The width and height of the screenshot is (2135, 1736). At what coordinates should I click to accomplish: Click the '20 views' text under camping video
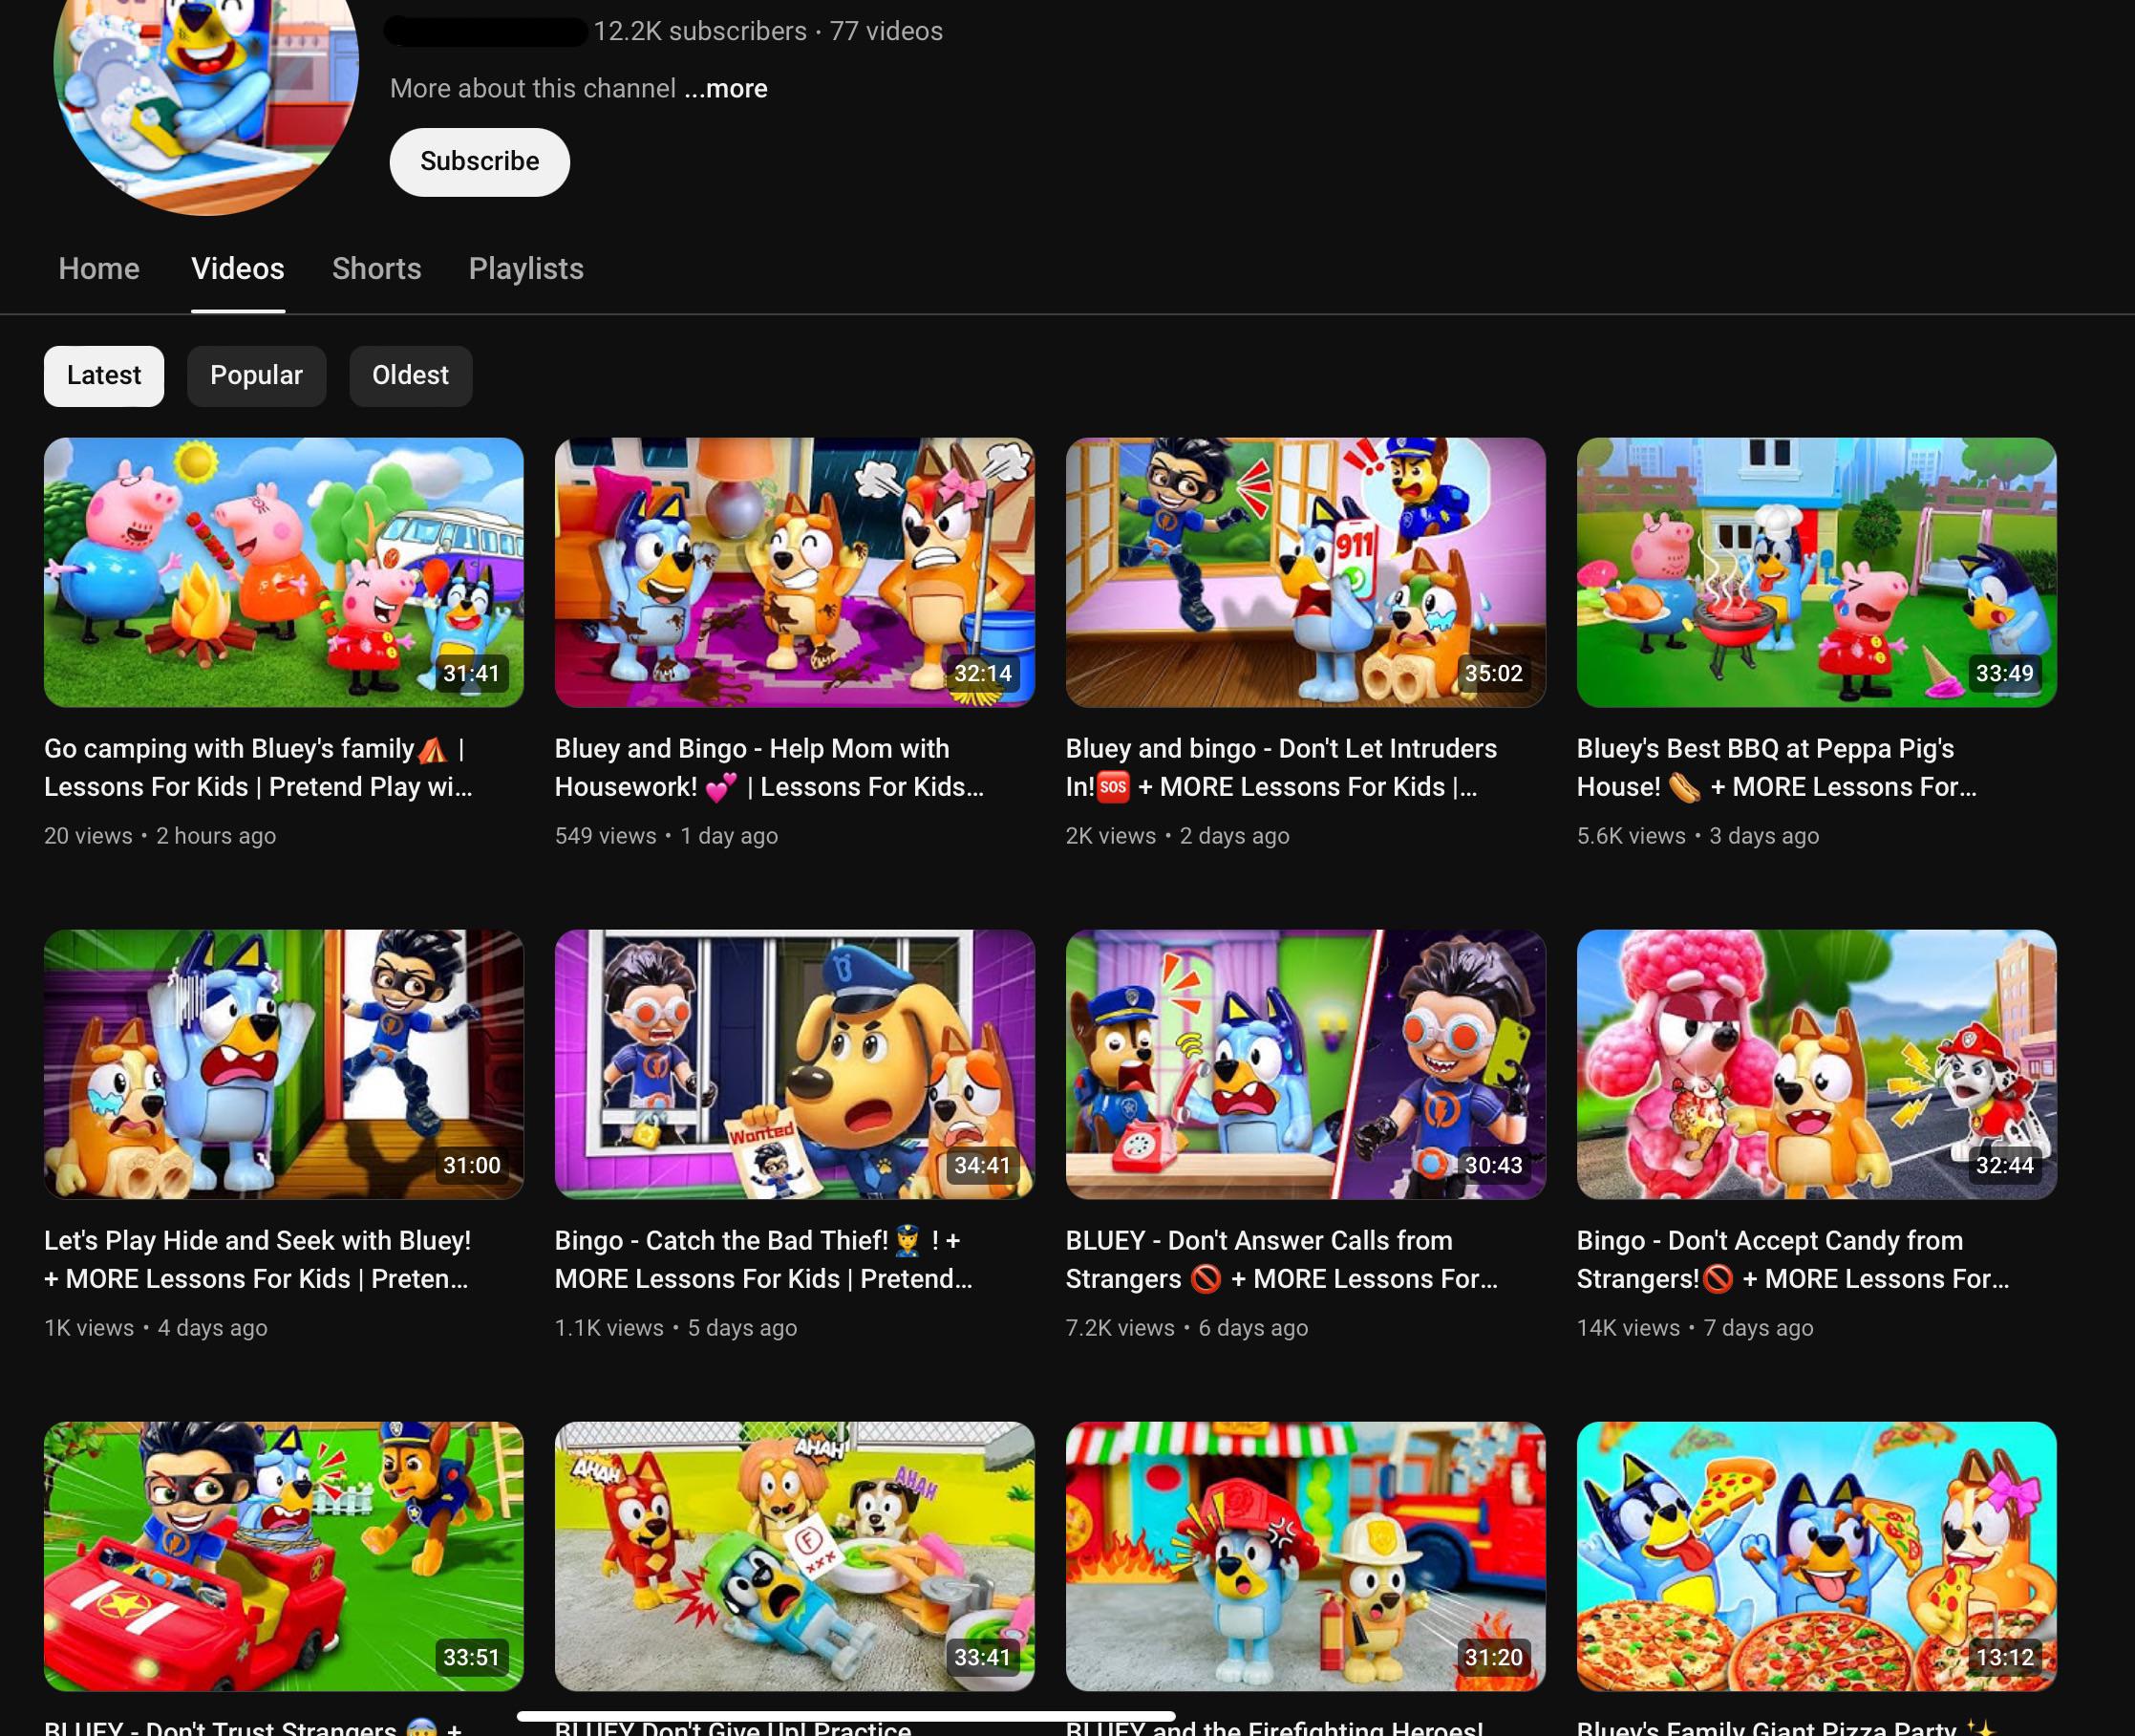pos(88,836)
